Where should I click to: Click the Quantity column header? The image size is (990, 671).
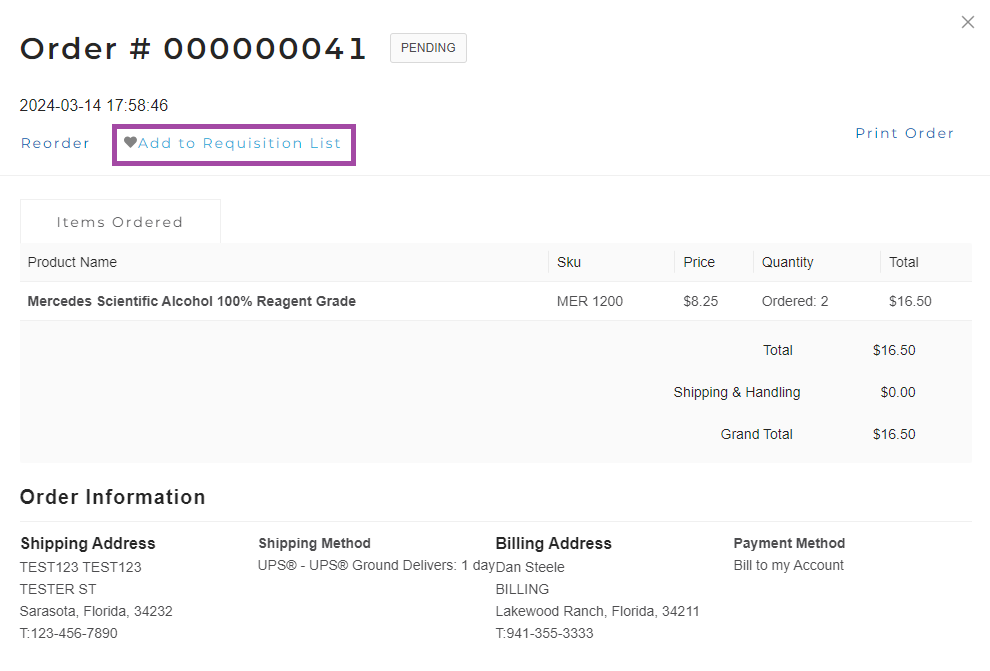click(787, 262)
